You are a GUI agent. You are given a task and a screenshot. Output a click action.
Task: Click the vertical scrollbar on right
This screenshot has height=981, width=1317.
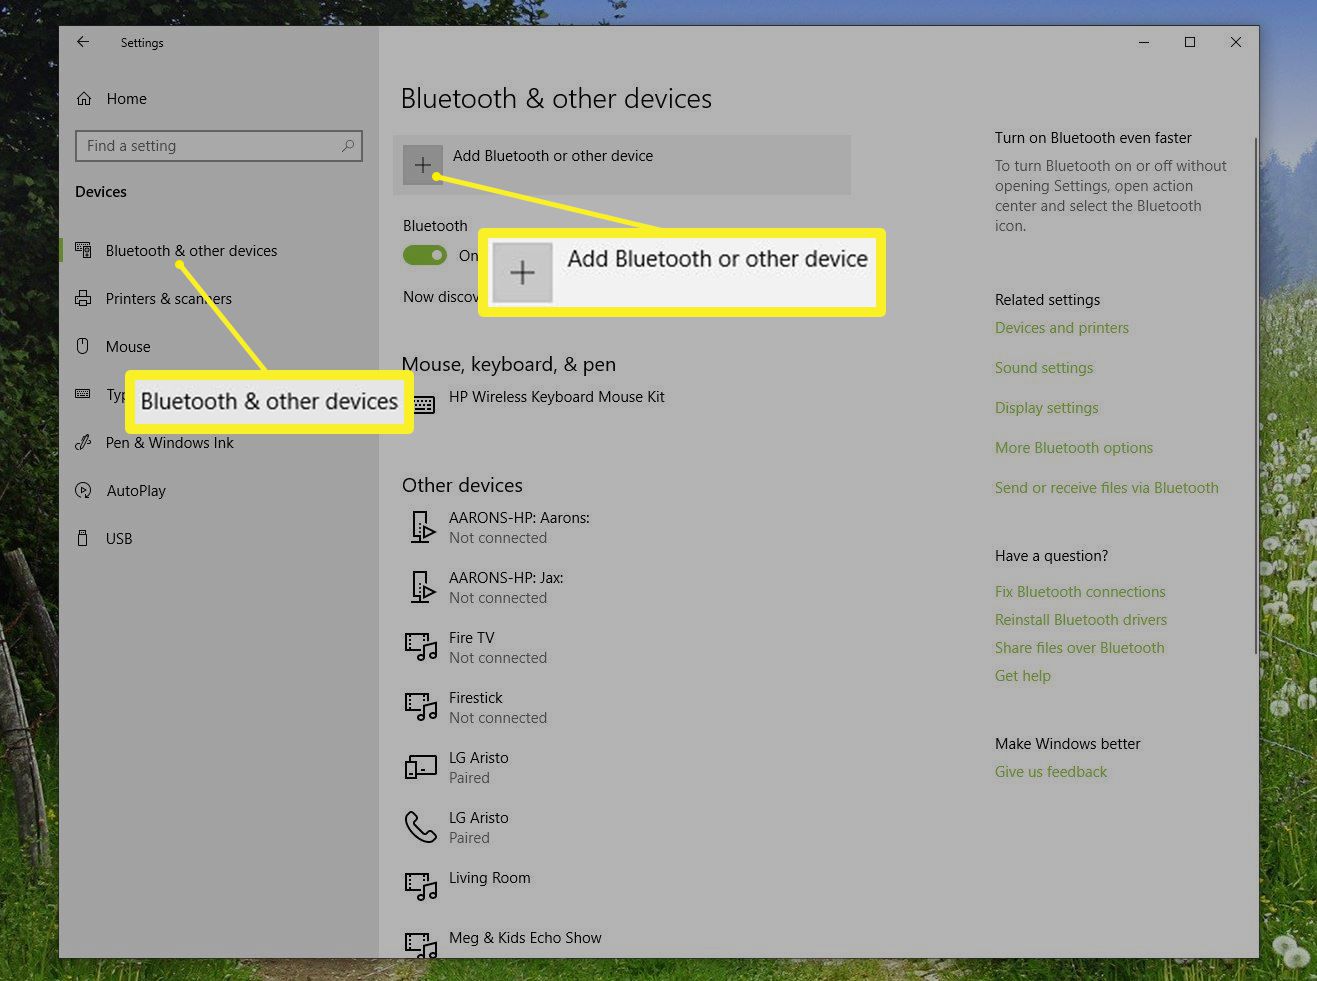coord(1255,400)
